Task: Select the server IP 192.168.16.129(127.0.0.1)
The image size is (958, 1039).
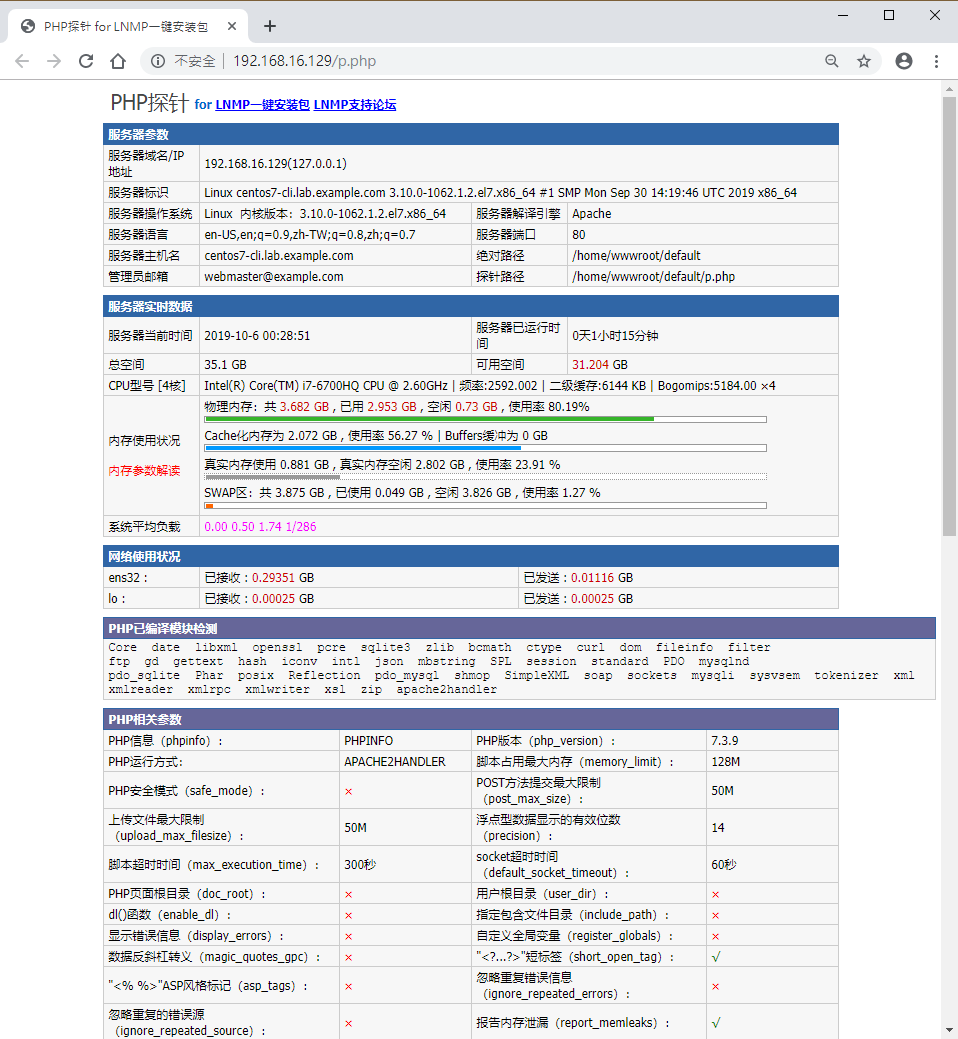Action: (x=275, y=164)
